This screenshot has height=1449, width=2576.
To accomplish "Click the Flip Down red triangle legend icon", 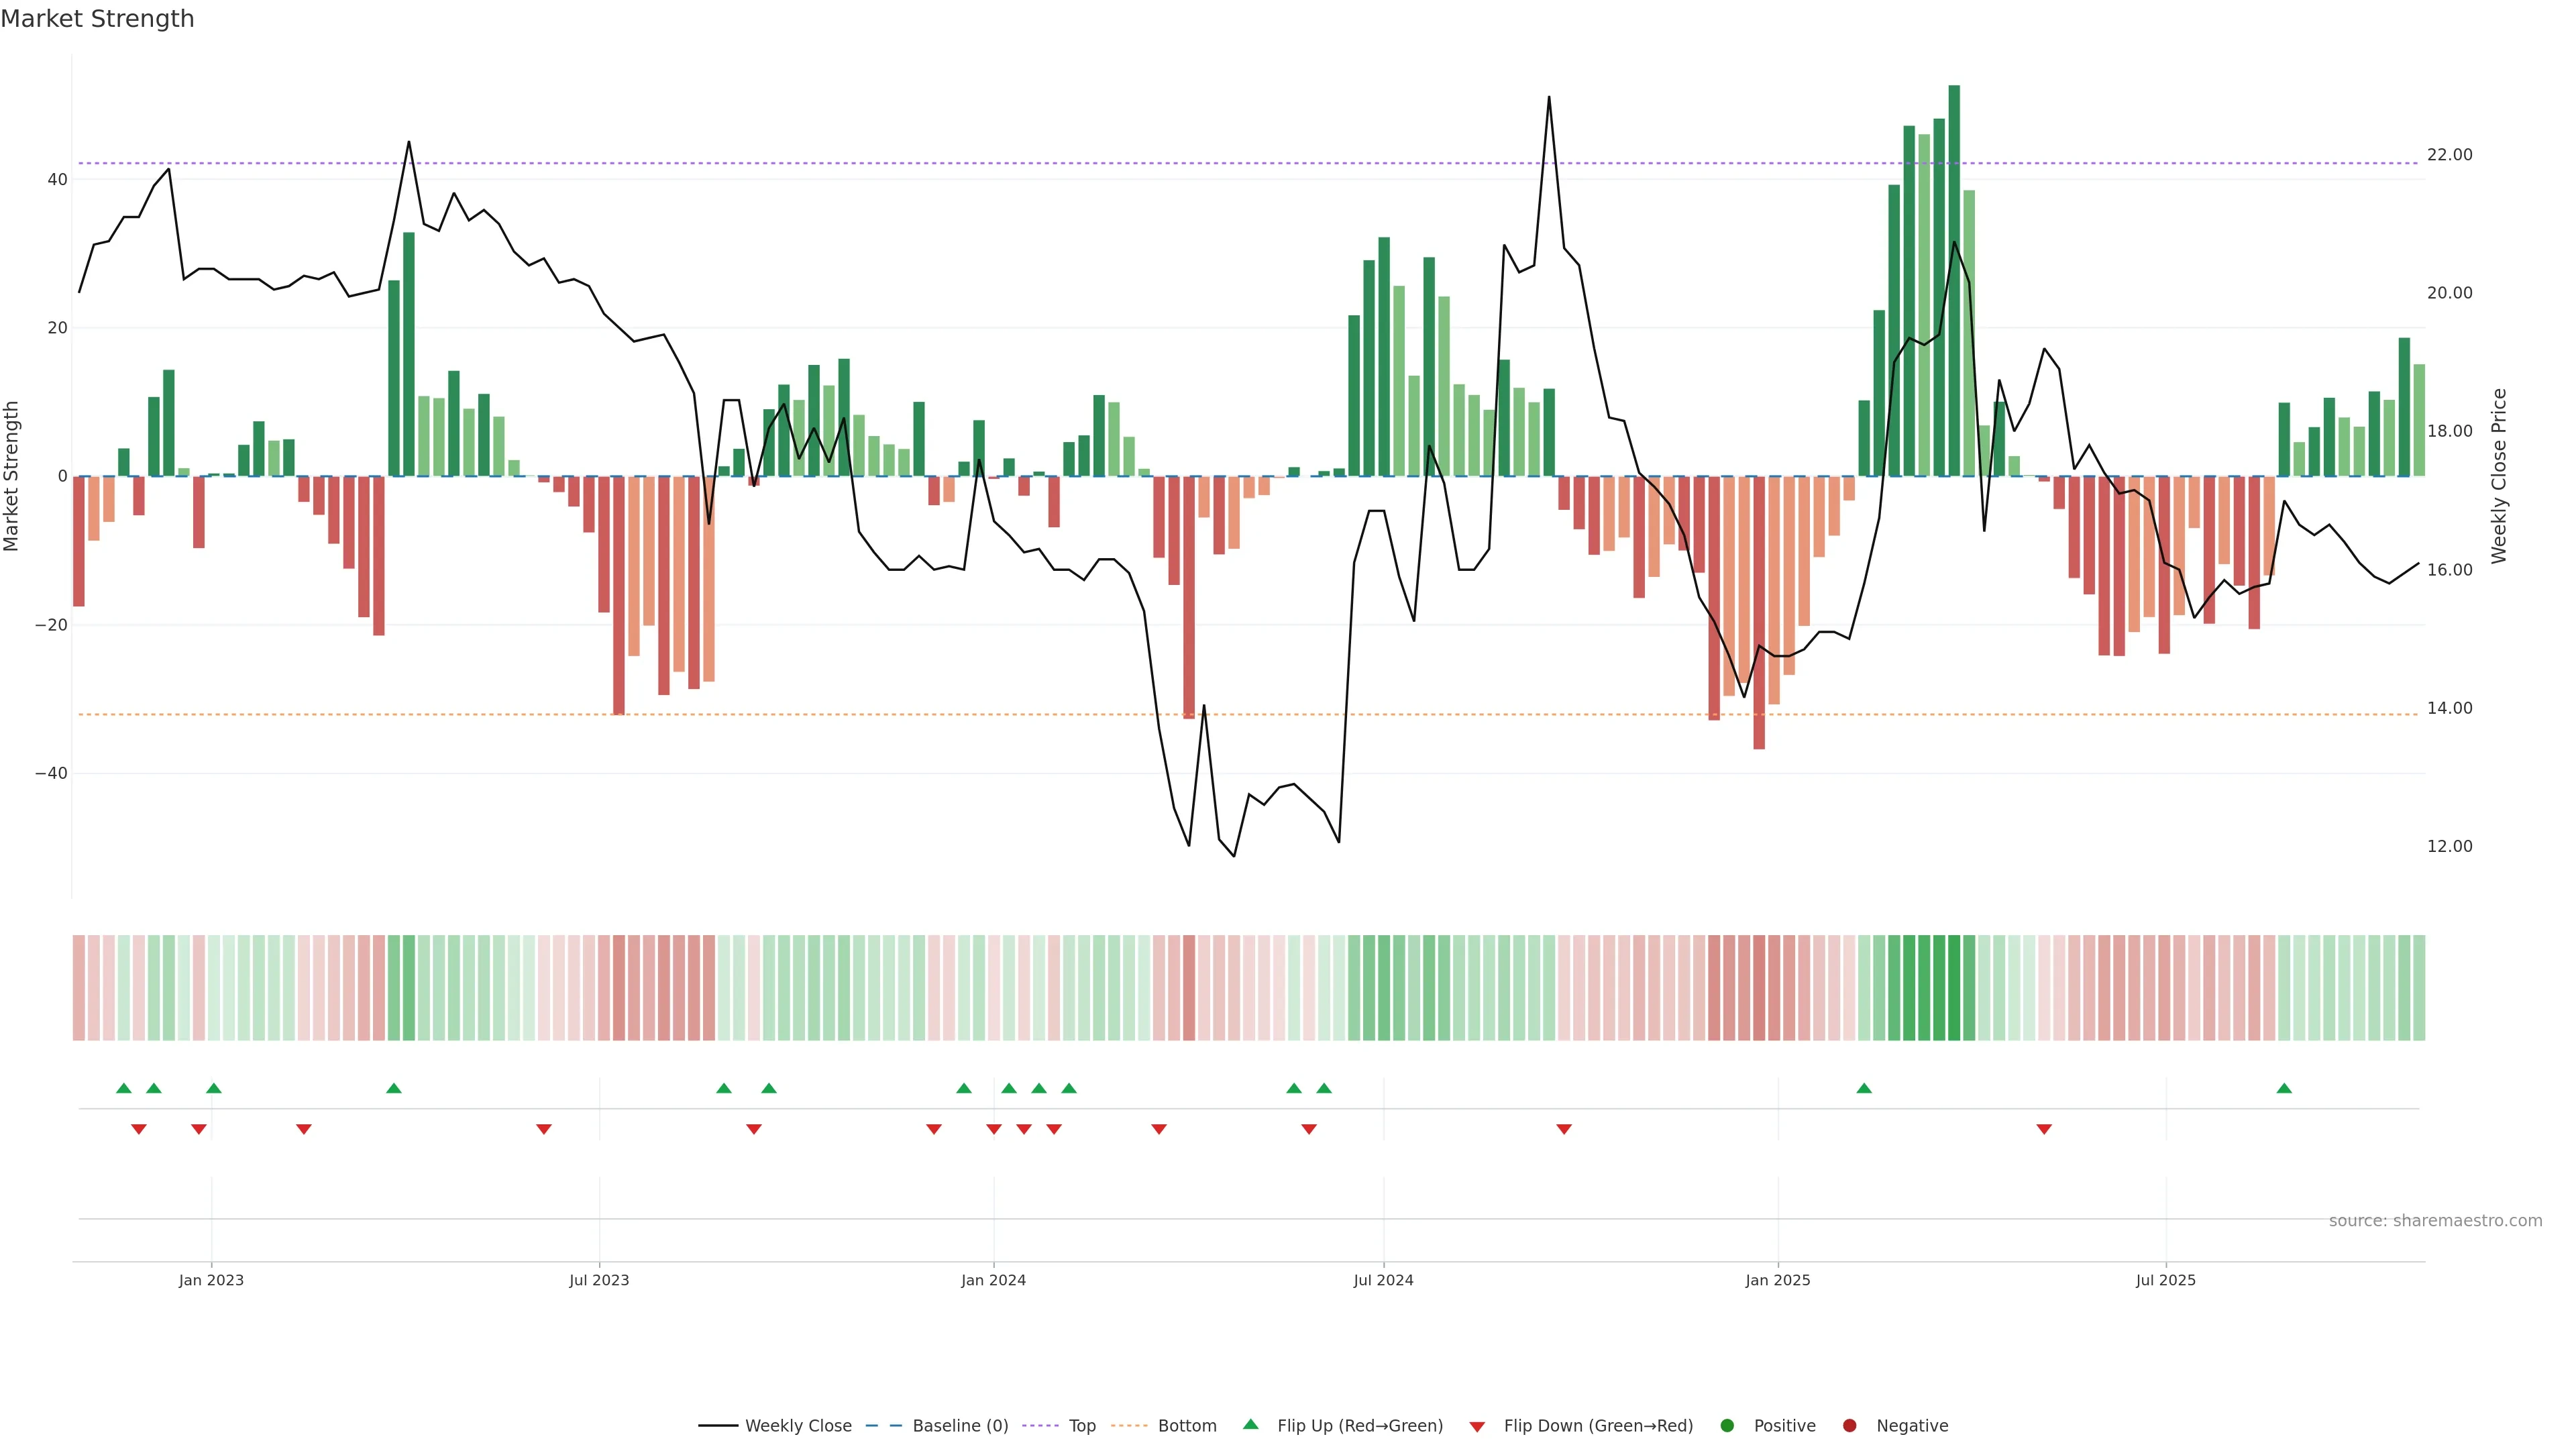I will (x=1477, y=1427).
